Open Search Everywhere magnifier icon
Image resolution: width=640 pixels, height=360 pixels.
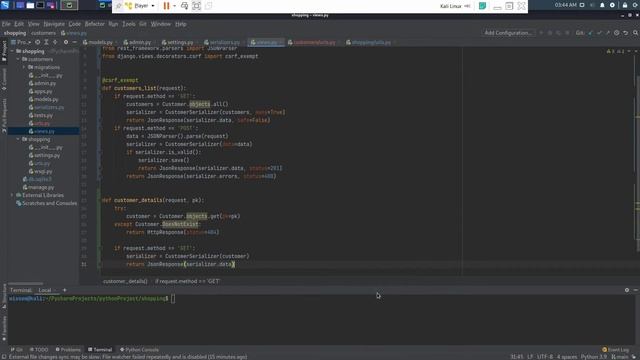point(636,33)
